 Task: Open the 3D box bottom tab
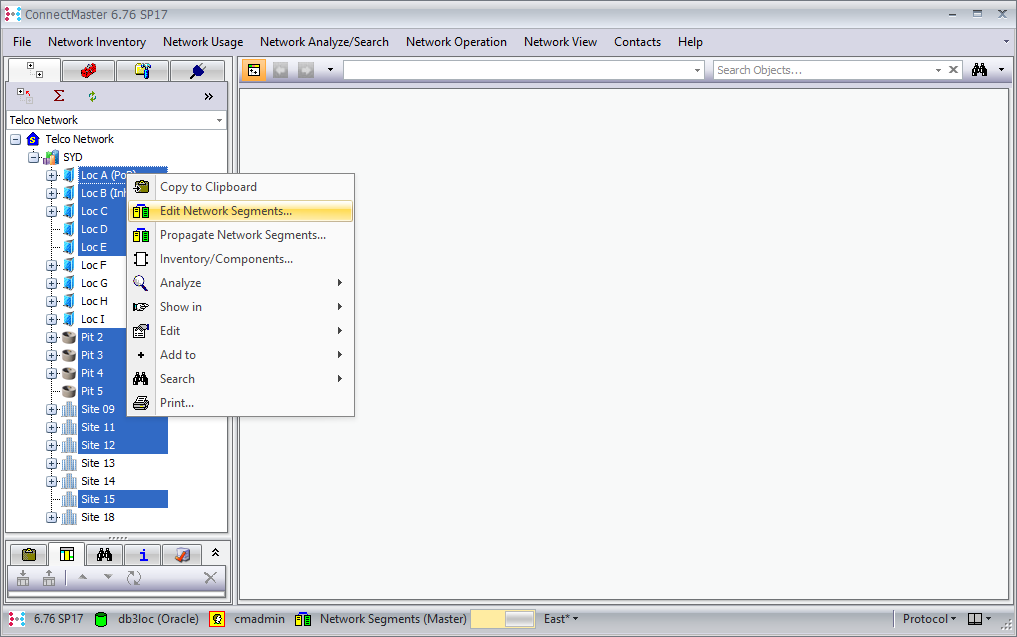[x=182, y=555]
